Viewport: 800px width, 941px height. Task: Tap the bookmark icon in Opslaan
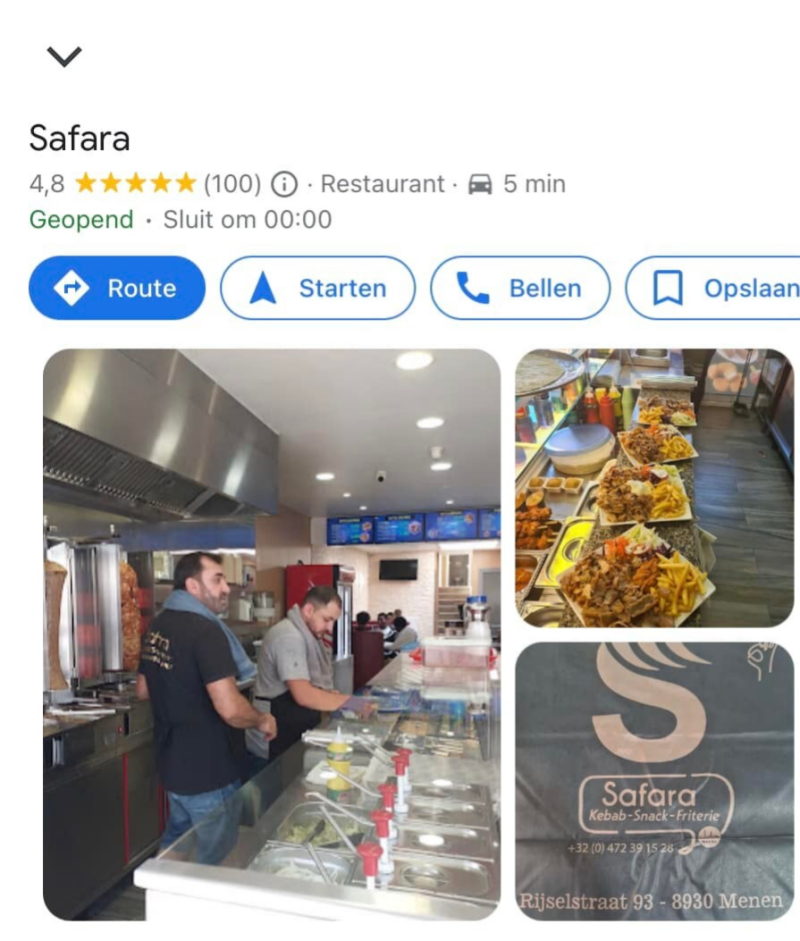pos(667,288)
